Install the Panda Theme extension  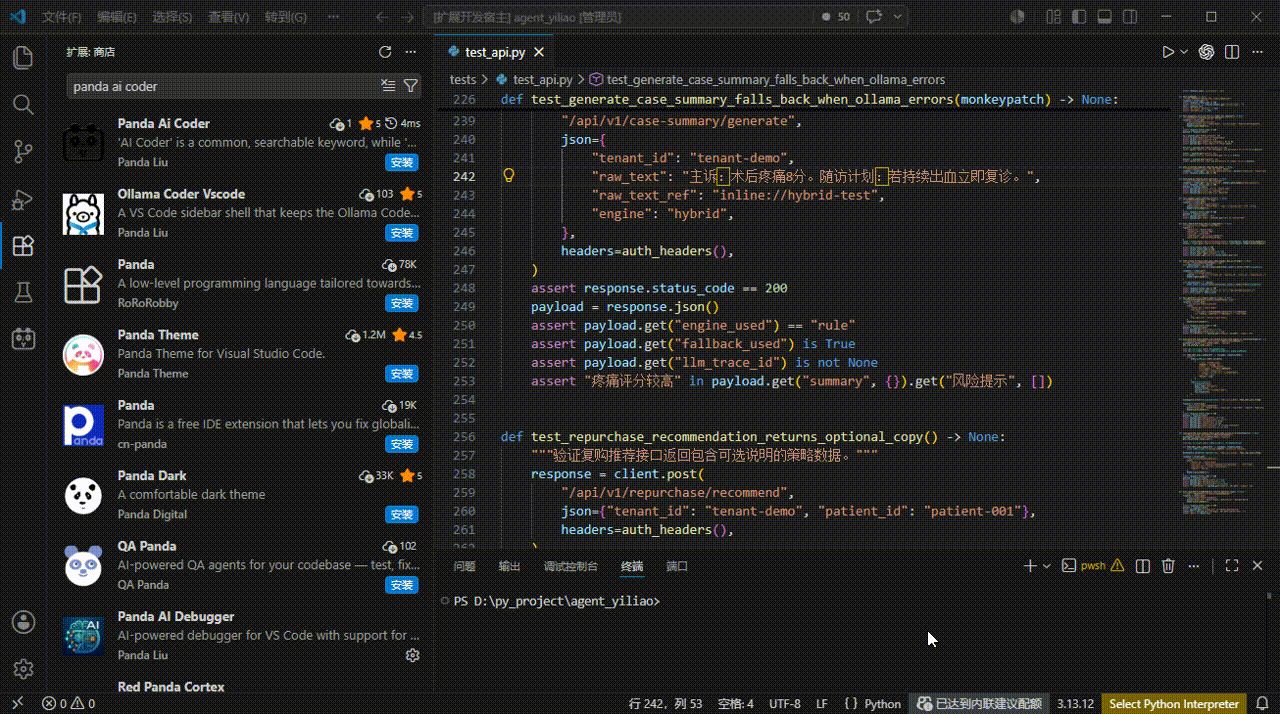[x=402, y=374]
